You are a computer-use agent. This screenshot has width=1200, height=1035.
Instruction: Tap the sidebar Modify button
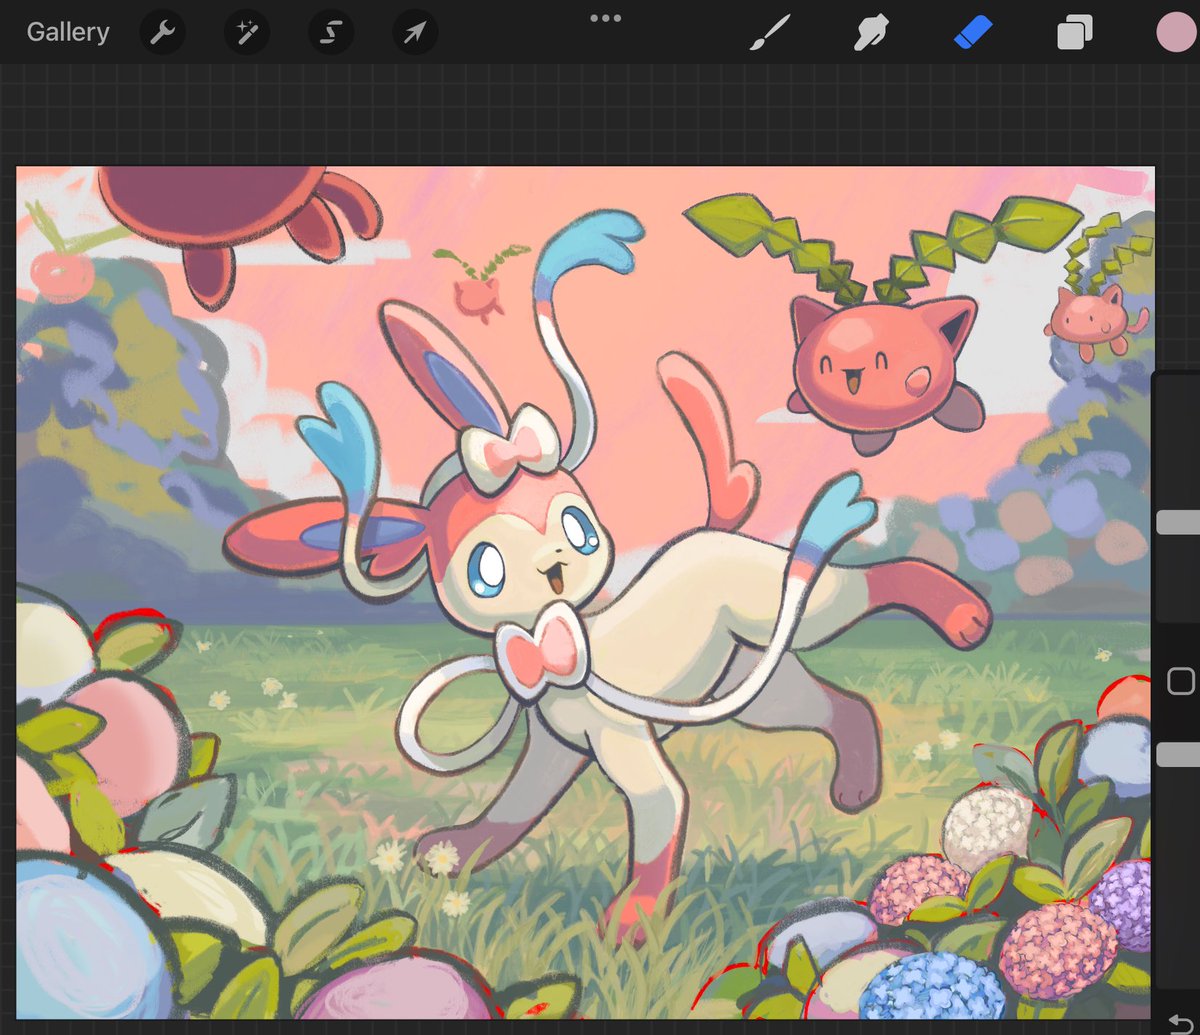(x=1181, y=680)
